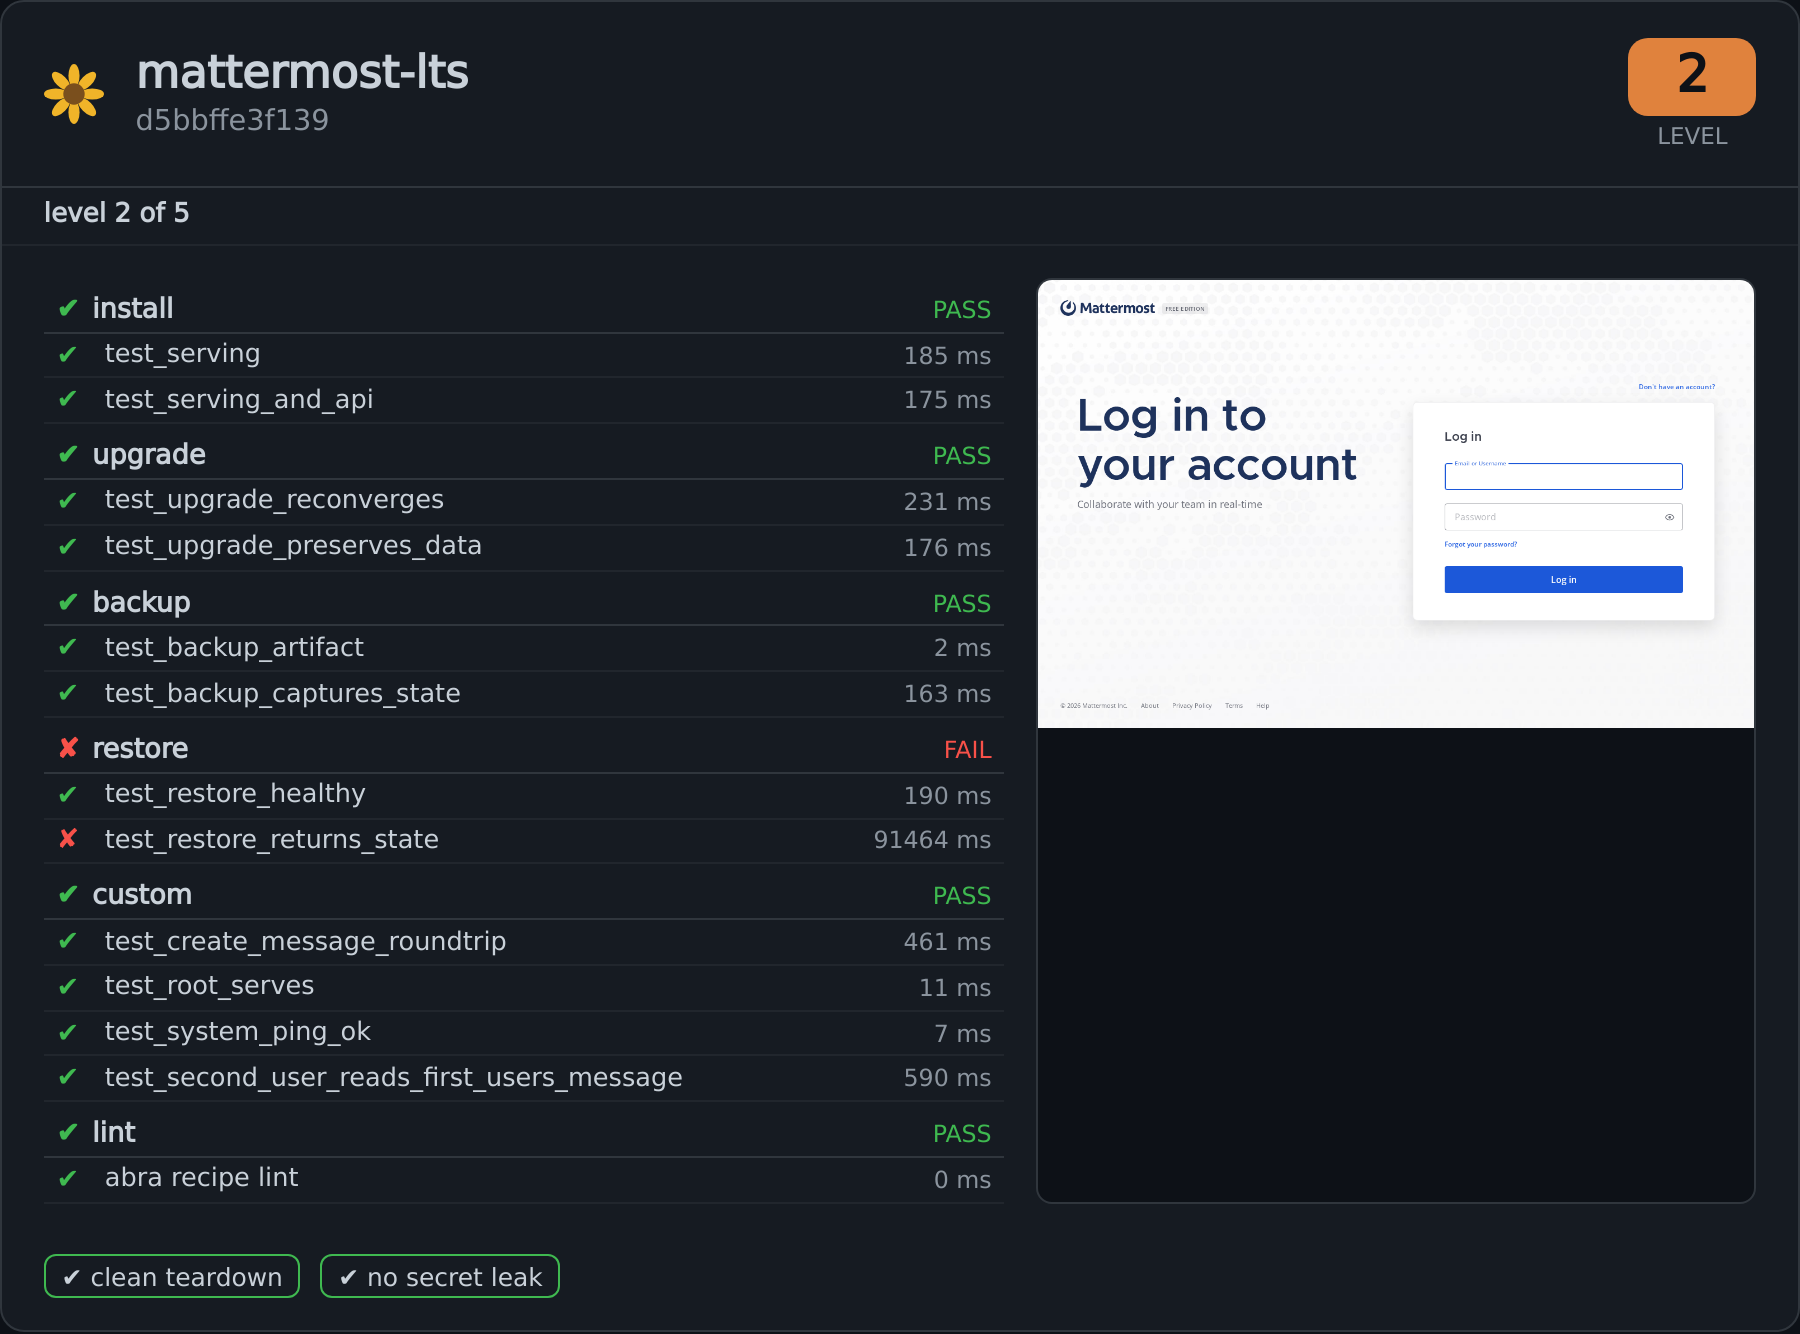This screenshot has width=1800, height=1334.
Task: Click the Email or Username input field
Action: coord(1563,476)
